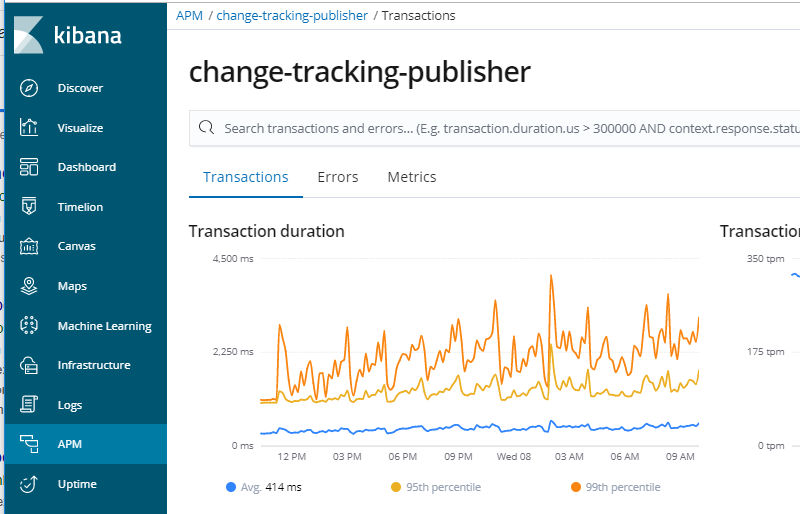Select Infrastructure label in sidebar
This screenshot has width=800, height=514.
click(x=94, y=365)
